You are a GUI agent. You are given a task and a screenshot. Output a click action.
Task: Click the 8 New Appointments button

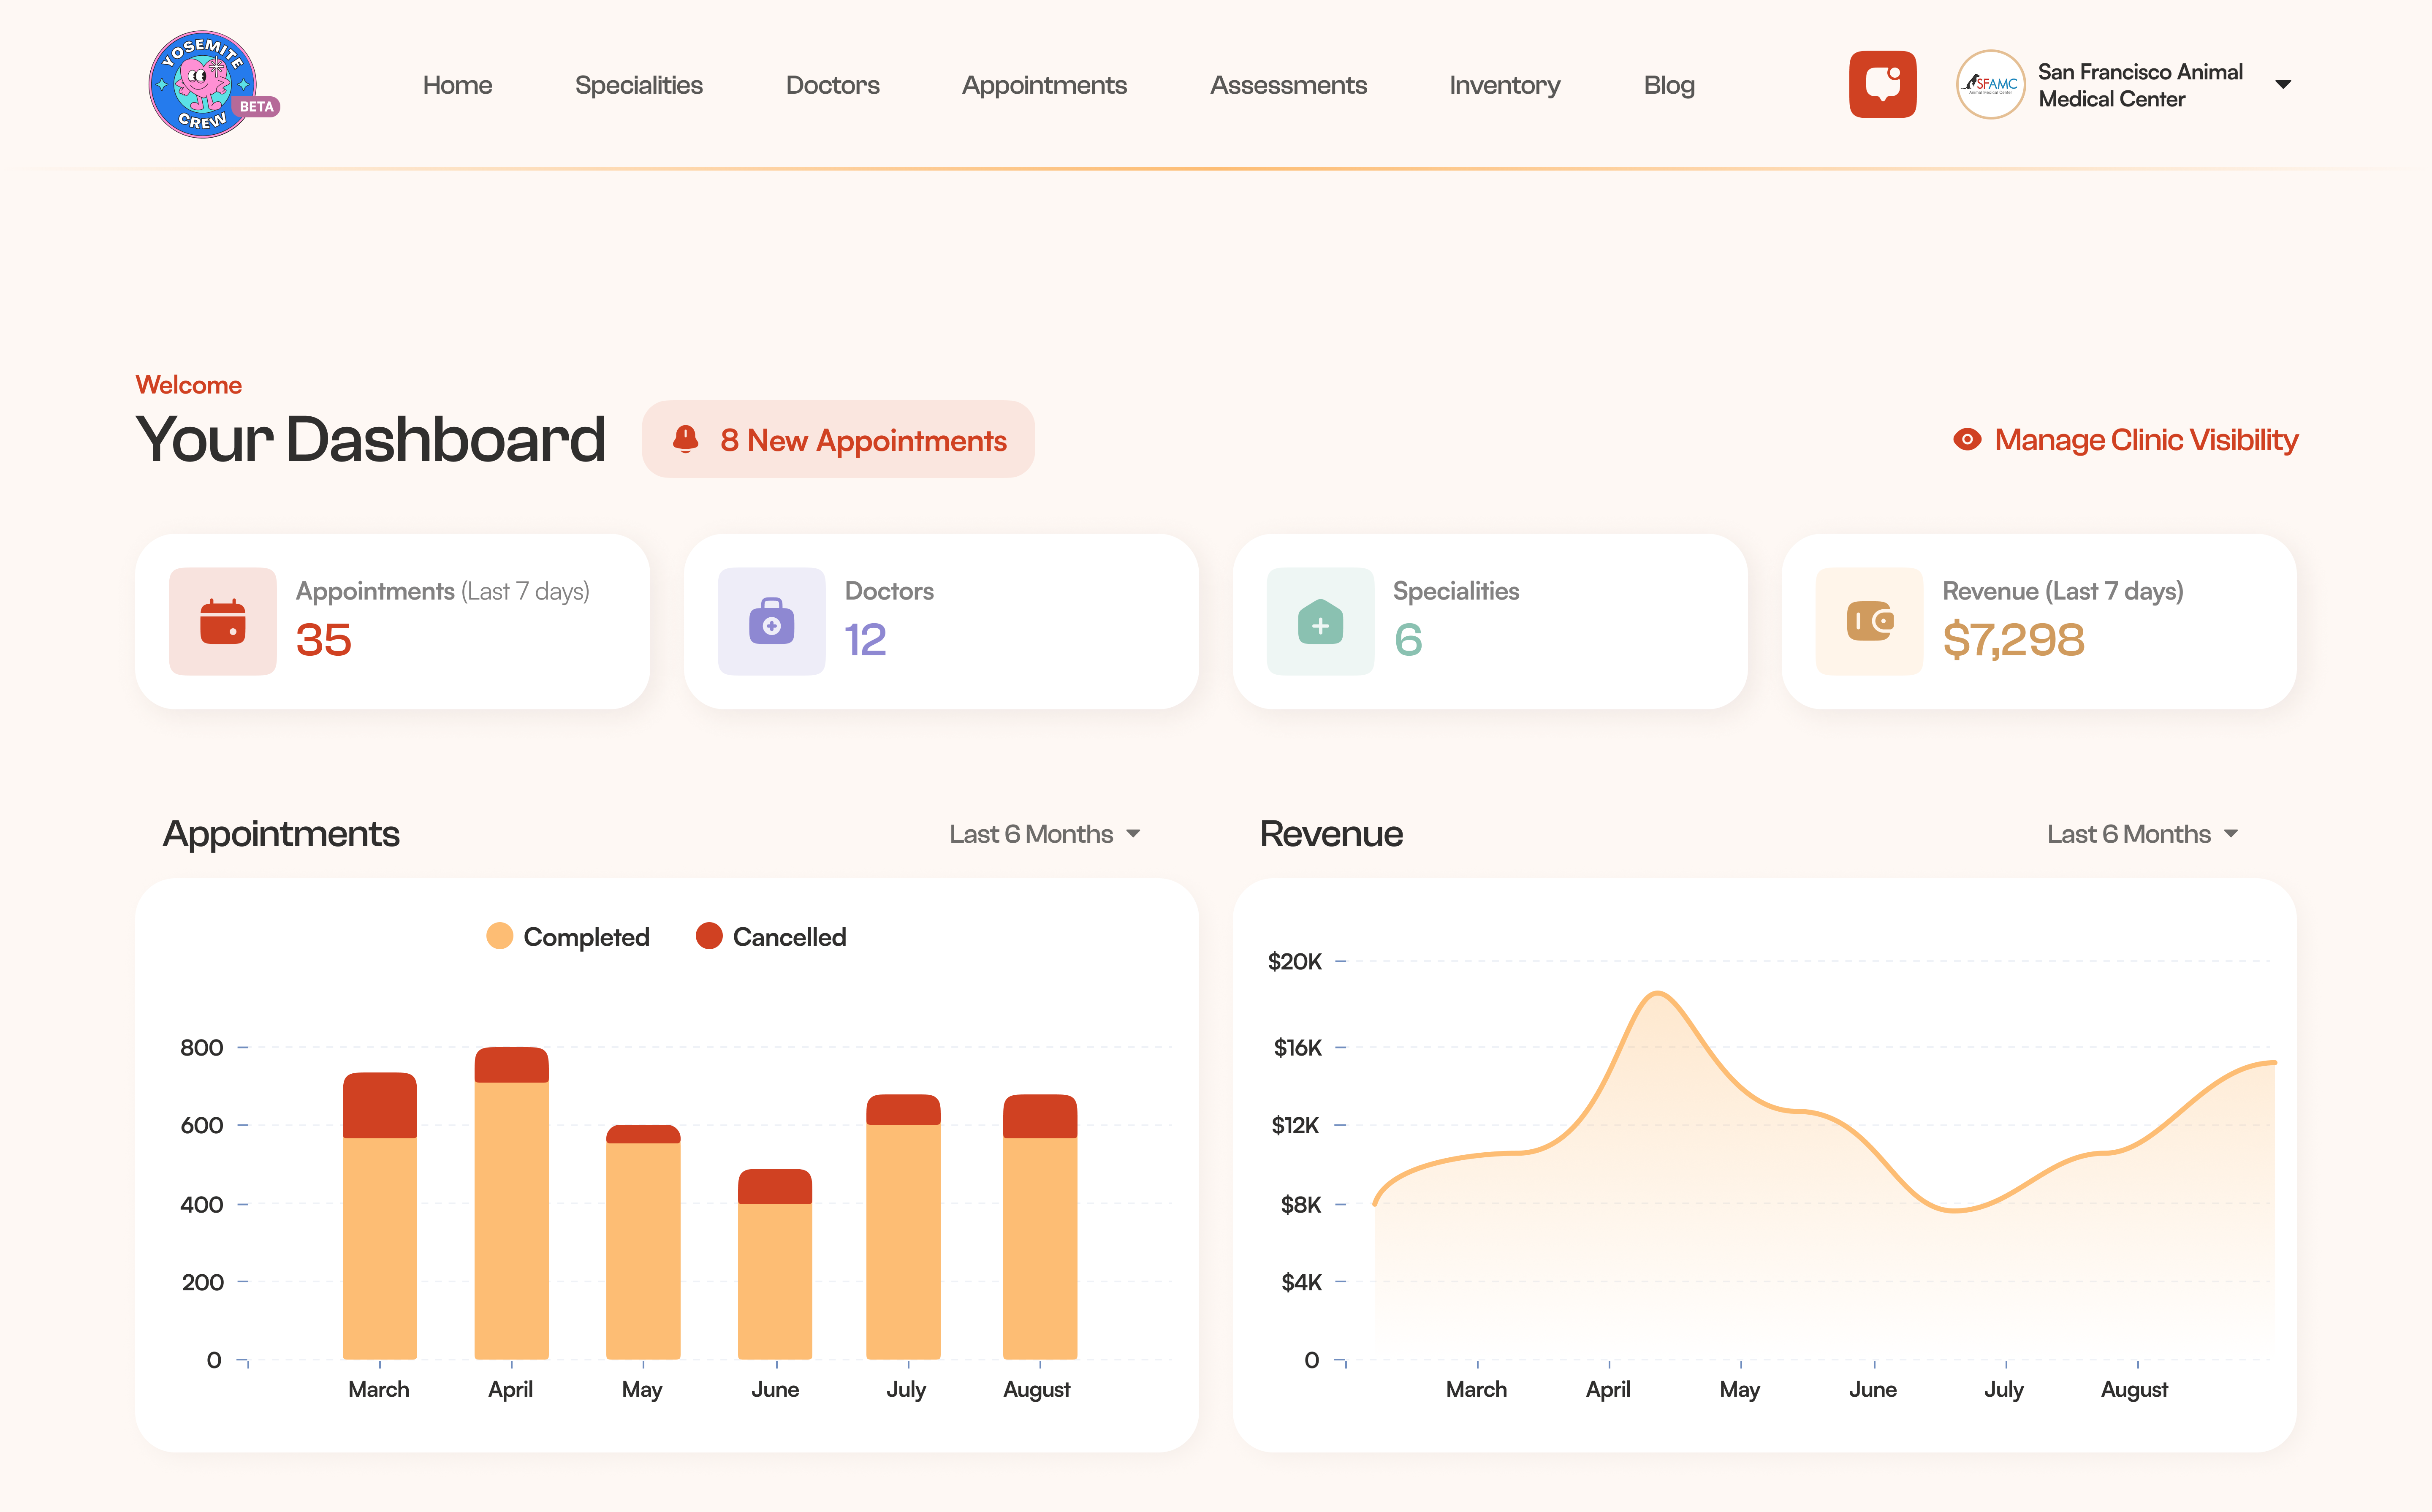click(x=838, y=439)
